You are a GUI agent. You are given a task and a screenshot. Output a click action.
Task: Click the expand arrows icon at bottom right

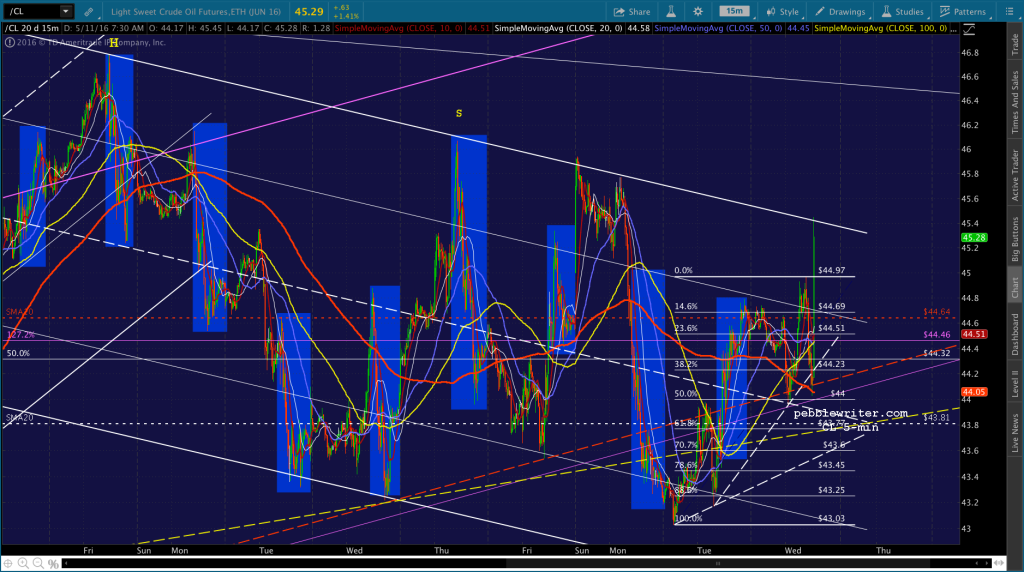coord(999,563)
